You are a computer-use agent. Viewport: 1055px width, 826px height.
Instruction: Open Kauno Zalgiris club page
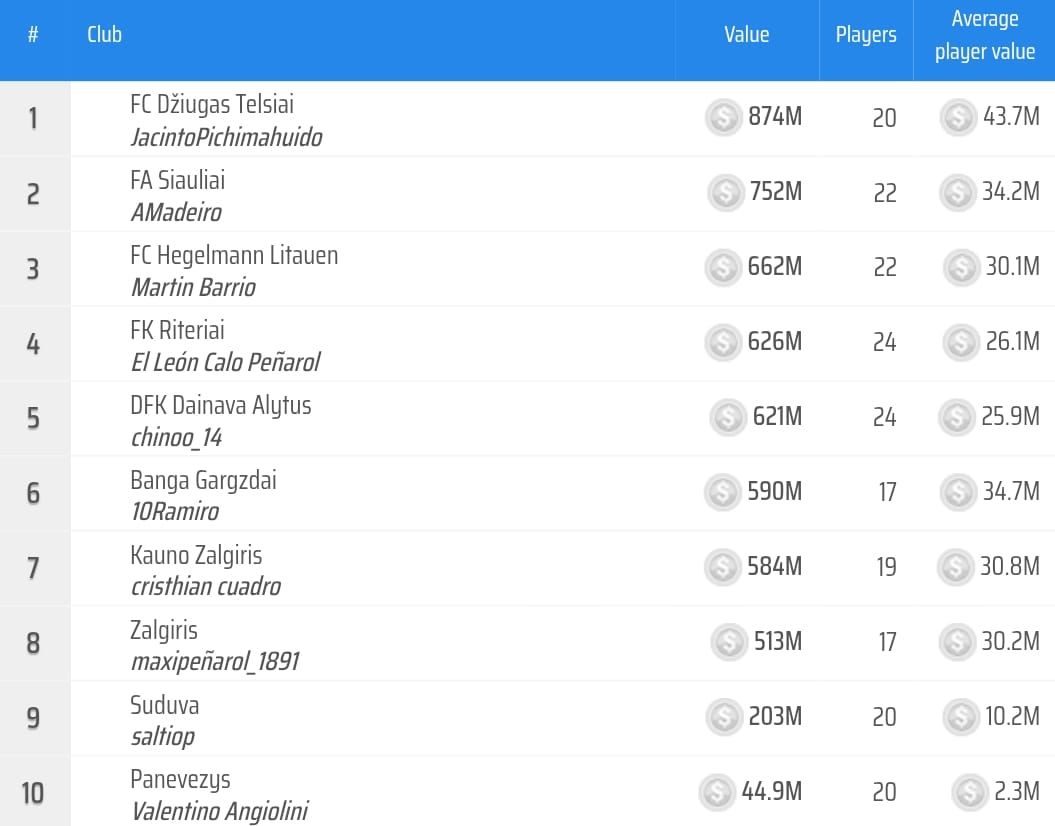click(196, 555)
